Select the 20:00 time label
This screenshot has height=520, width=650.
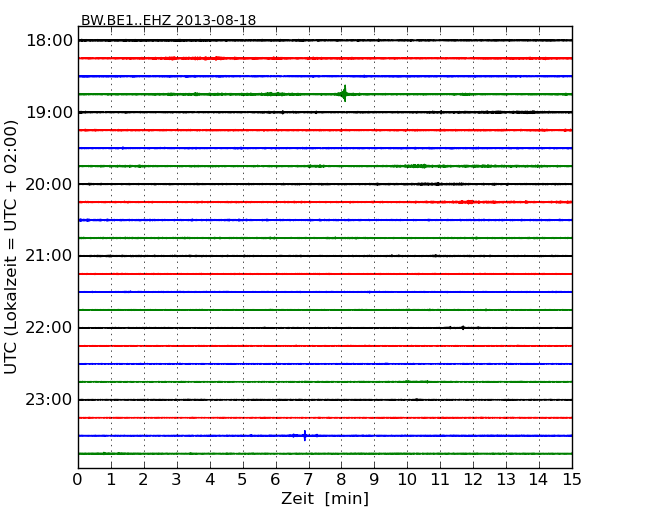pos(49,184)
